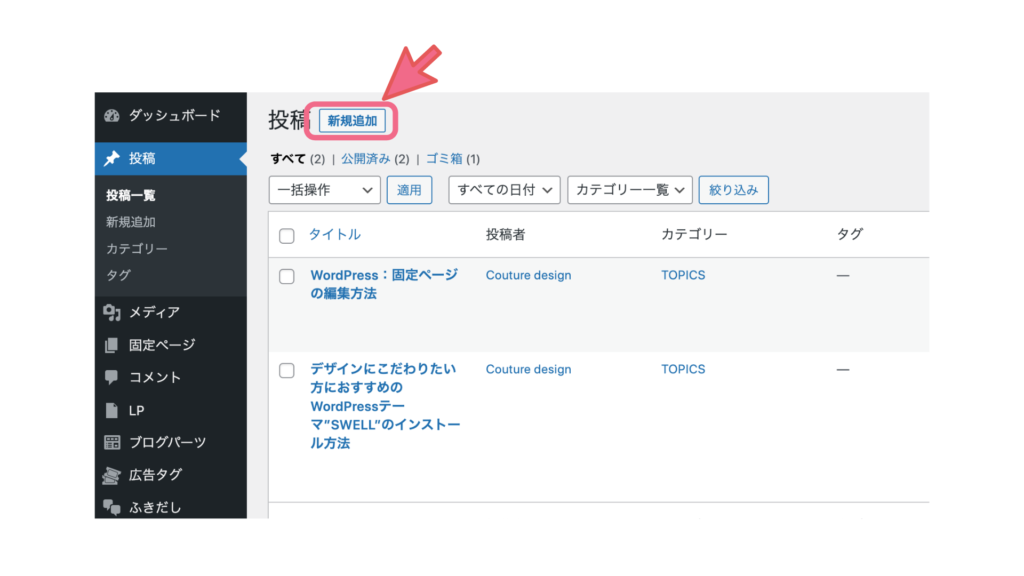The width and height of the screenshot is (1024, 576).
Task: Tick the select-all checkbox beside タイトル
Action: click(287, 236)
